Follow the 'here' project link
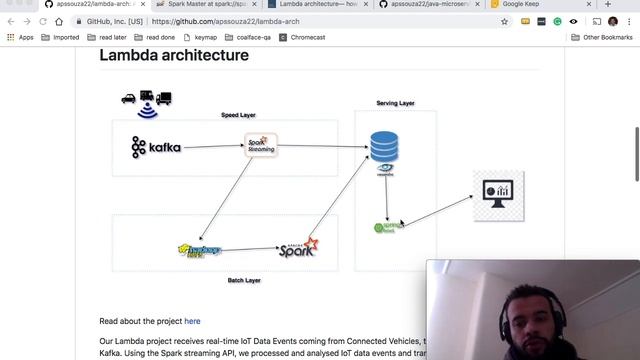 point(192,321)
